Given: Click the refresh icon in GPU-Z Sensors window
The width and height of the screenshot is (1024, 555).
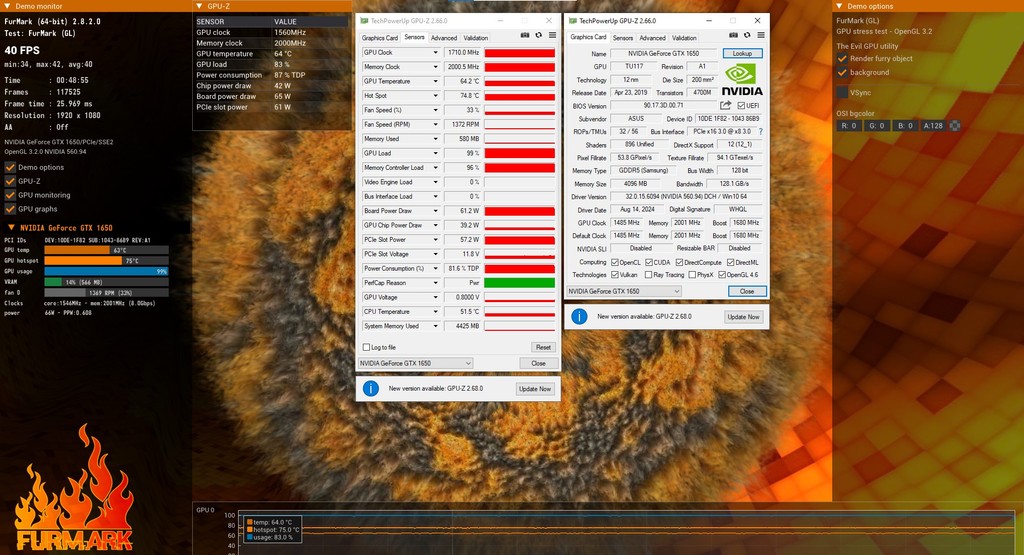Looking at the screenshot, I should [539, 35].
